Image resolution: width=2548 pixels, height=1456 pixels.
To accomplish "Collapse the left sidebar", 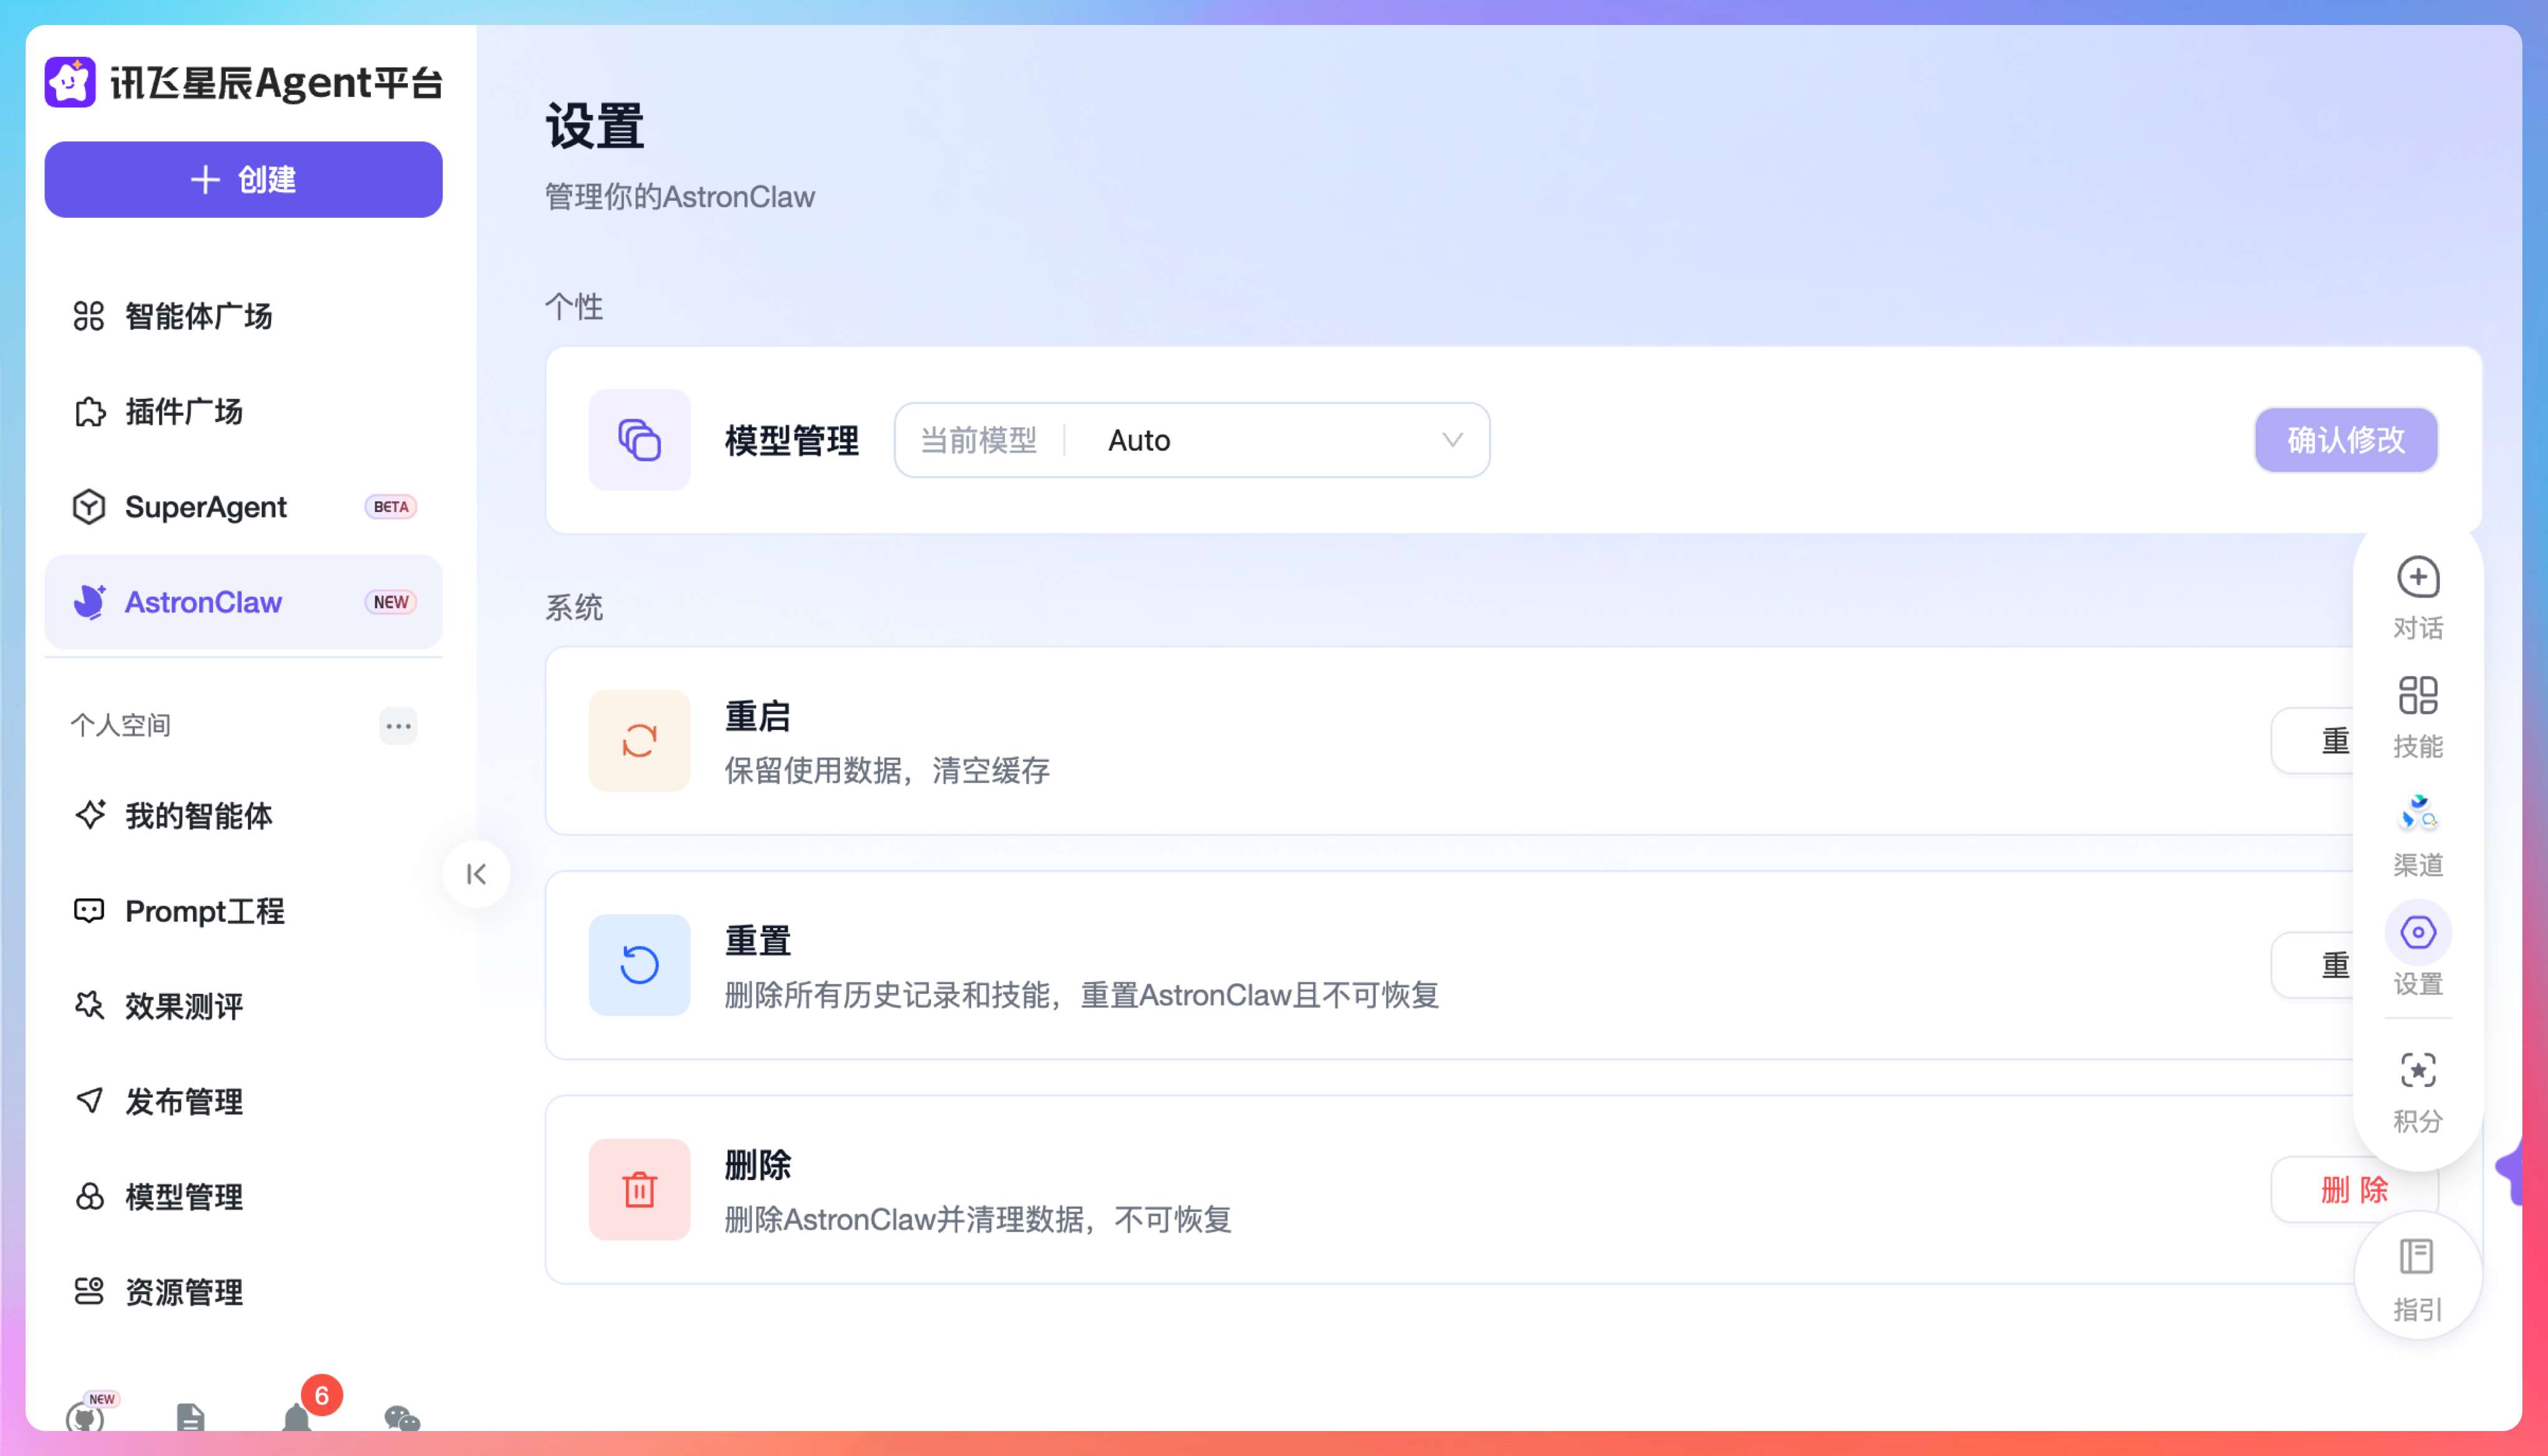I will pyautogui.click(x=476, y=874).
